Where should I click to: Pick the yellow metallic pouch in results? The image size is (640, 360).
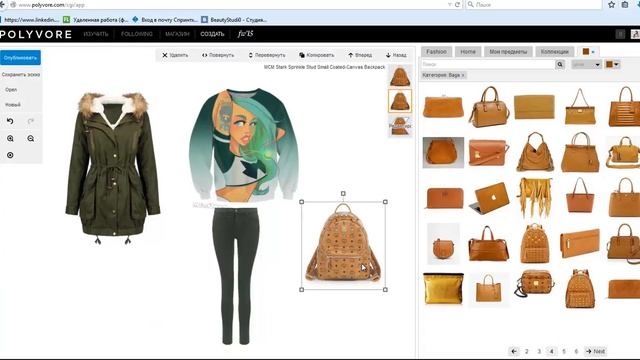(x=443, y=289)
